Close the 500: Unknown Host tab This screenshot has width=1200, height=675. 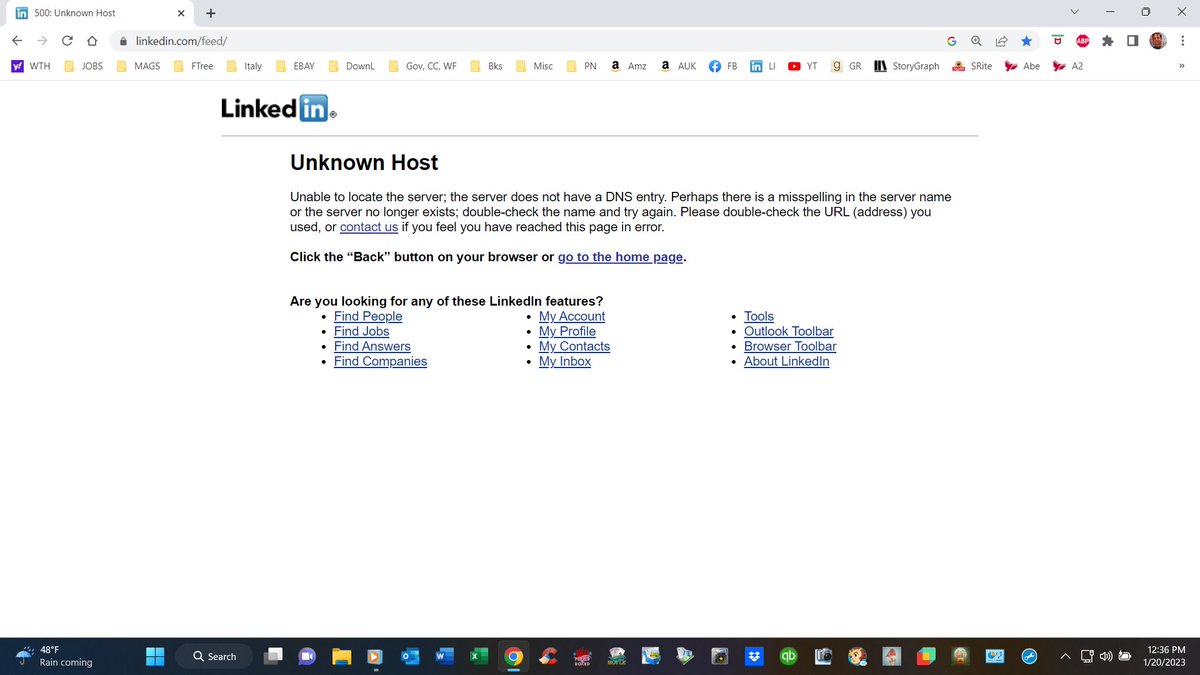[180, 13]
